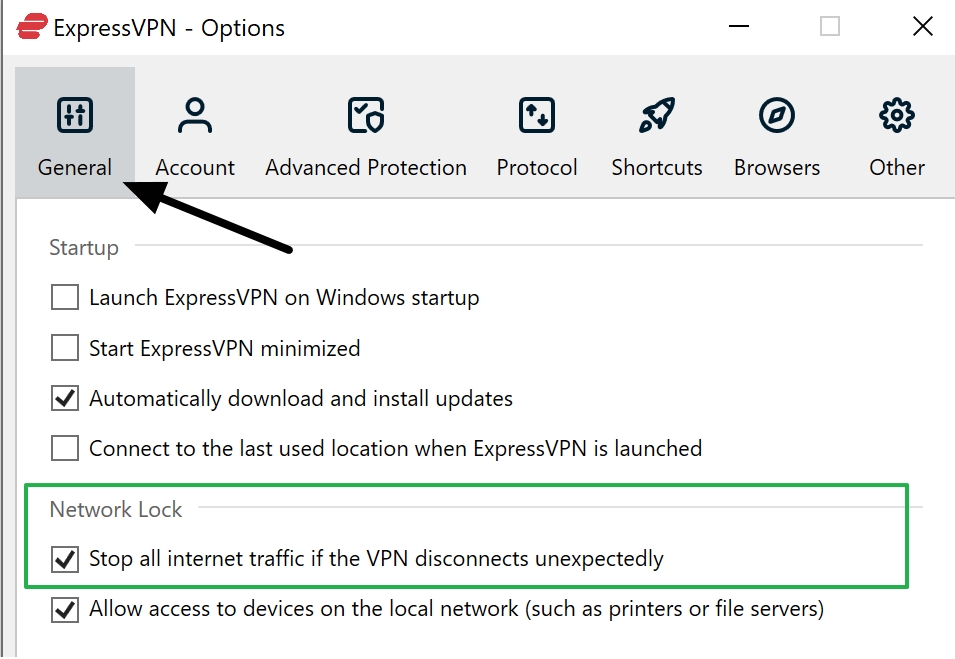
Task: Click the Startup section label
Action: [x=83, y=247]
